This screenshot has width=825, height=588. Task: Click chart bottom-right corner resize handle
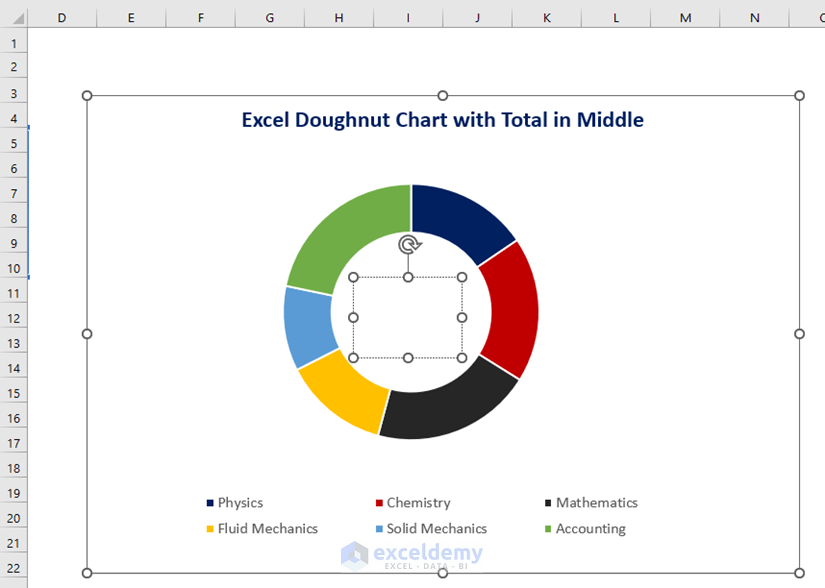(x=799, y=573)
